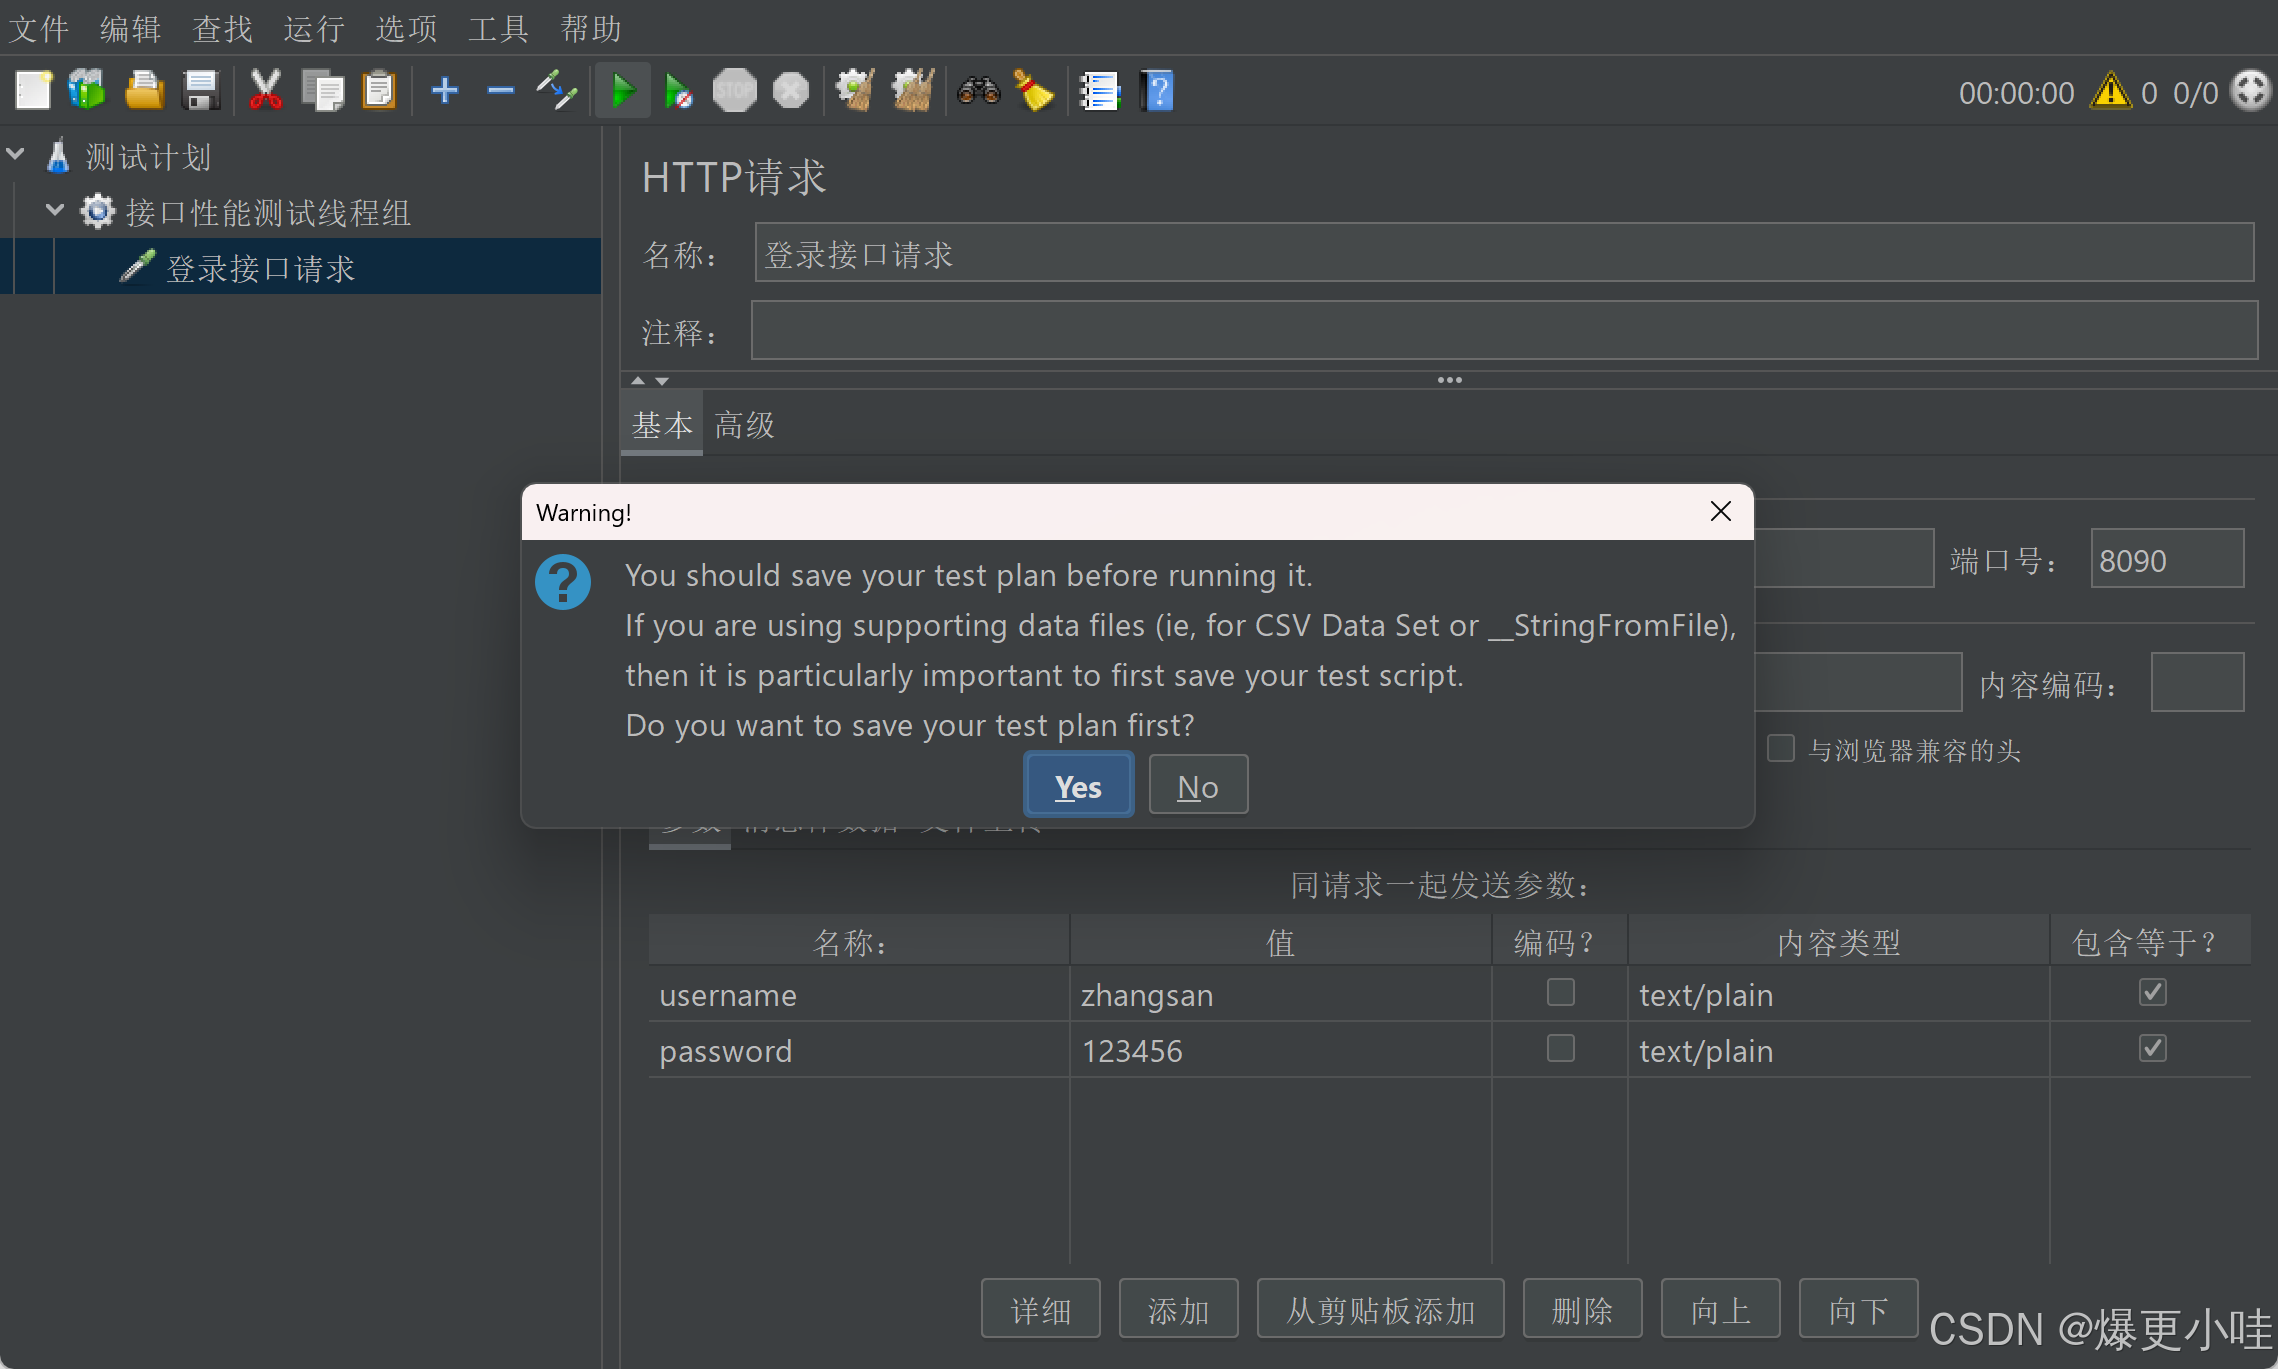Toggle the encode checkbox for password row

click(x=1560, y=1048)
